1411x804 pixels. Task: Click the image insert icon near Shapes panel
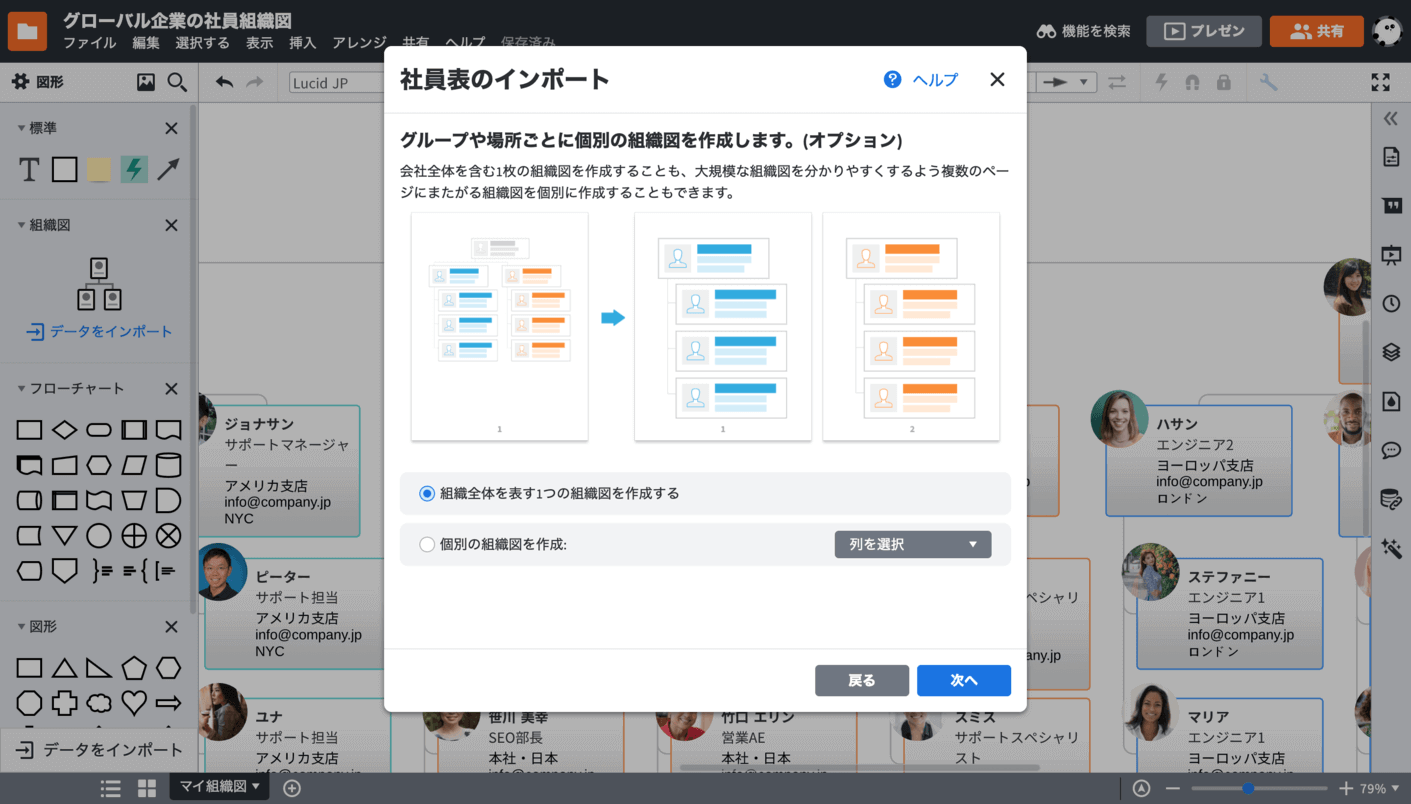146,82
